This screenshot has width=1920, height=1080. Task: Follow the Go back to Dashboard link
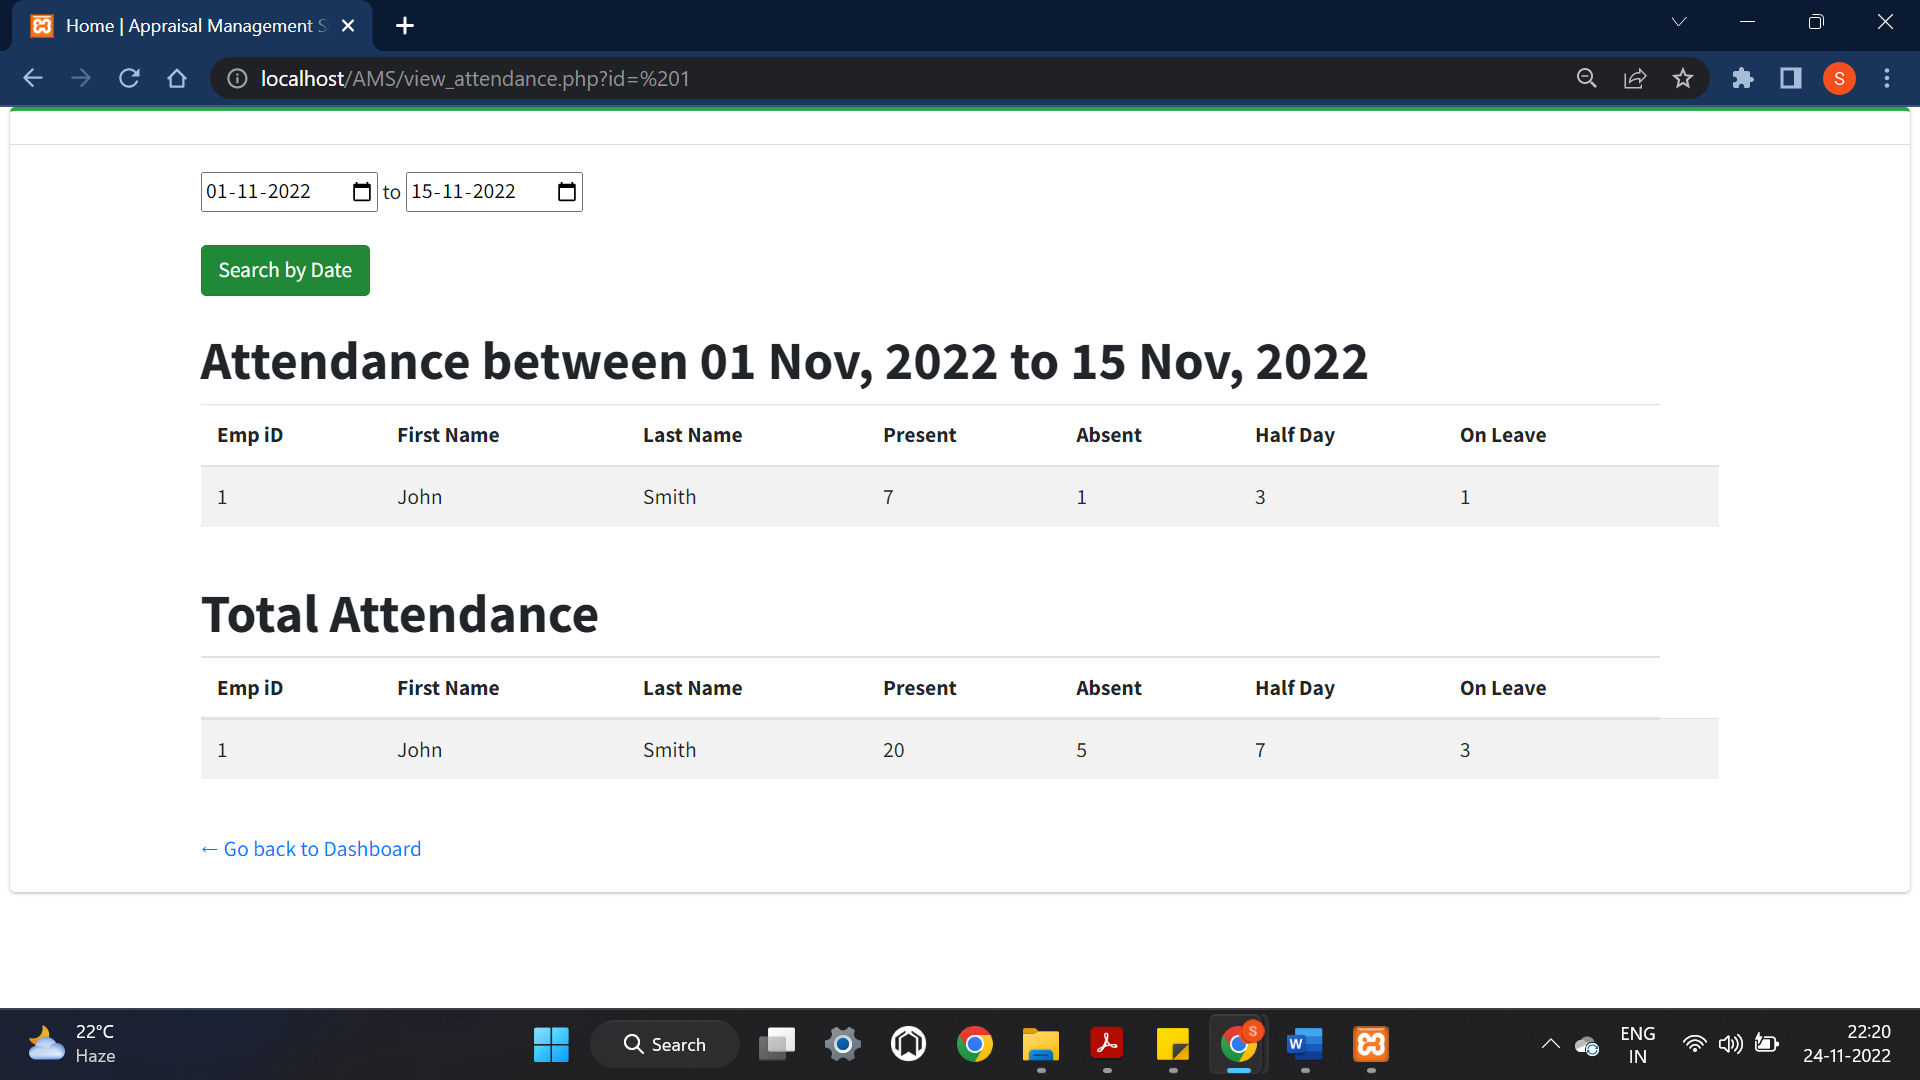[310, 848]
